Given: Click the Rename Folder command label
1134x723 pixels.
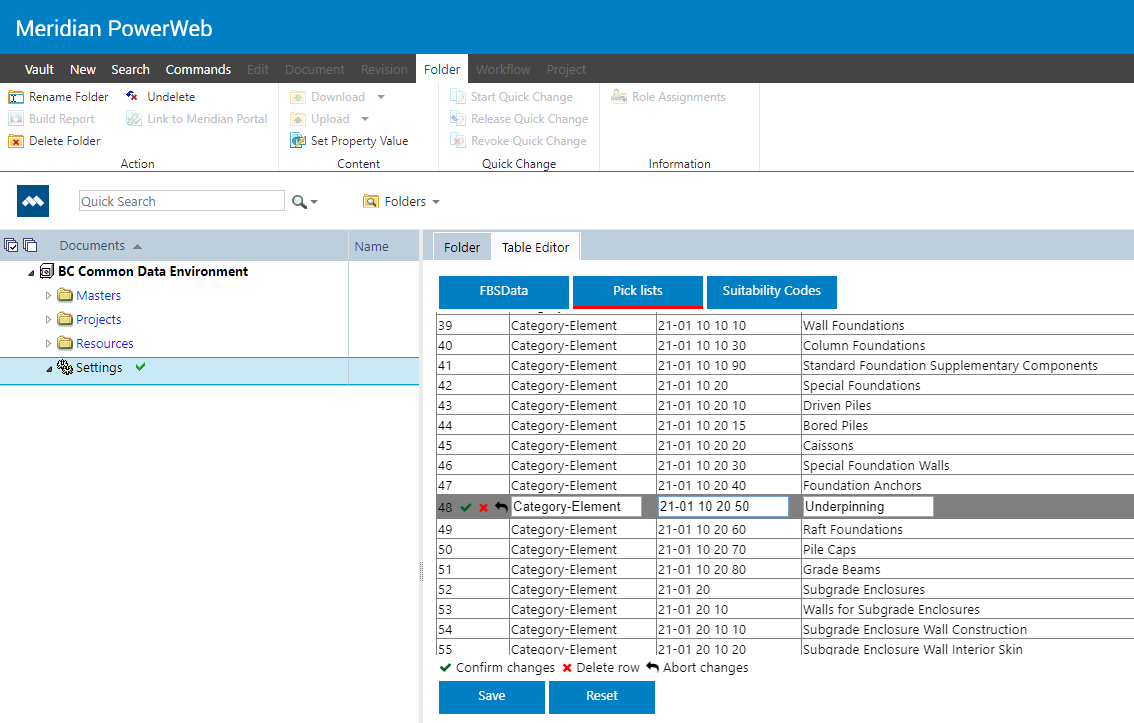Looking at the screenshot, I should click(x=69, y=97).
